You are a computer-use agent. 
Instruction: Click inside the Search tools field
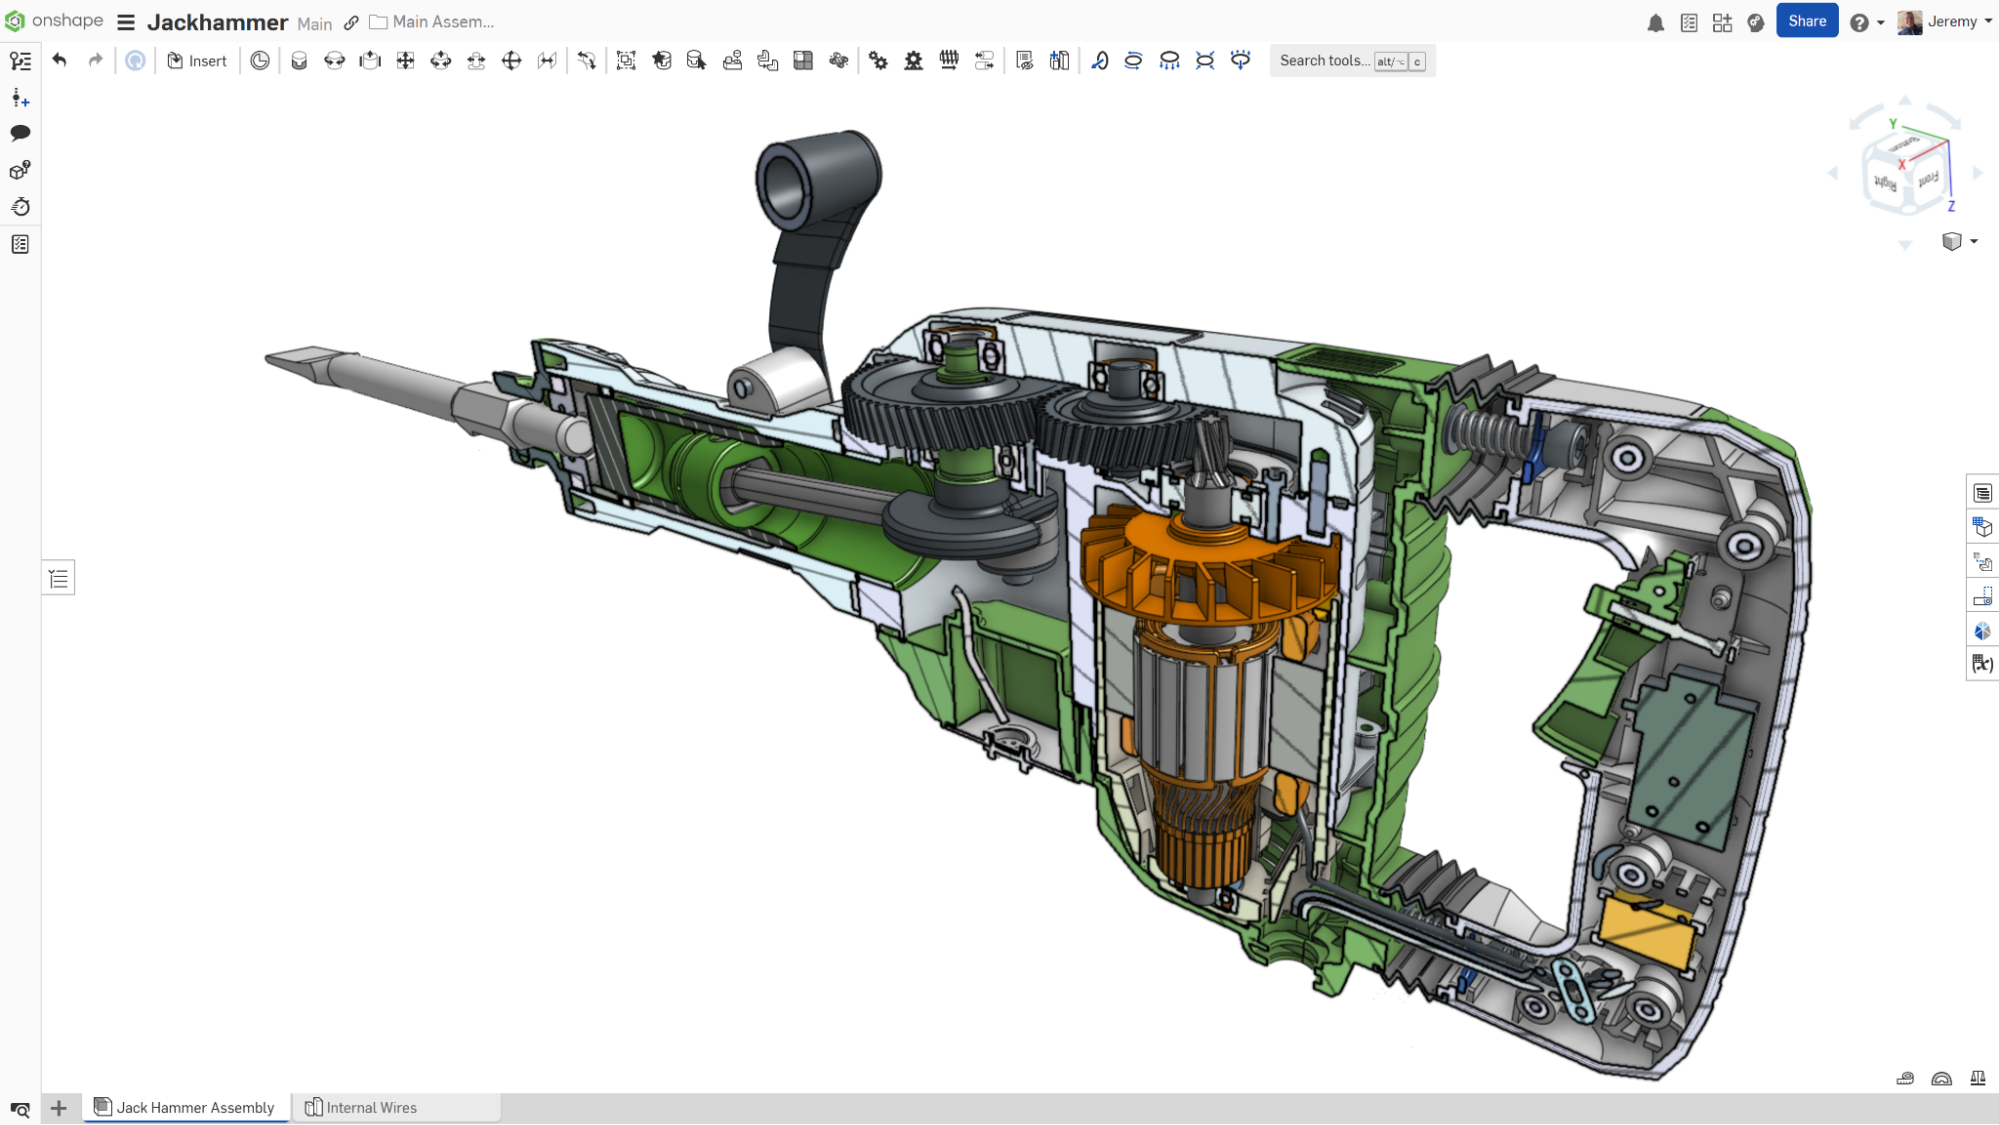[x=1325, y=60]
